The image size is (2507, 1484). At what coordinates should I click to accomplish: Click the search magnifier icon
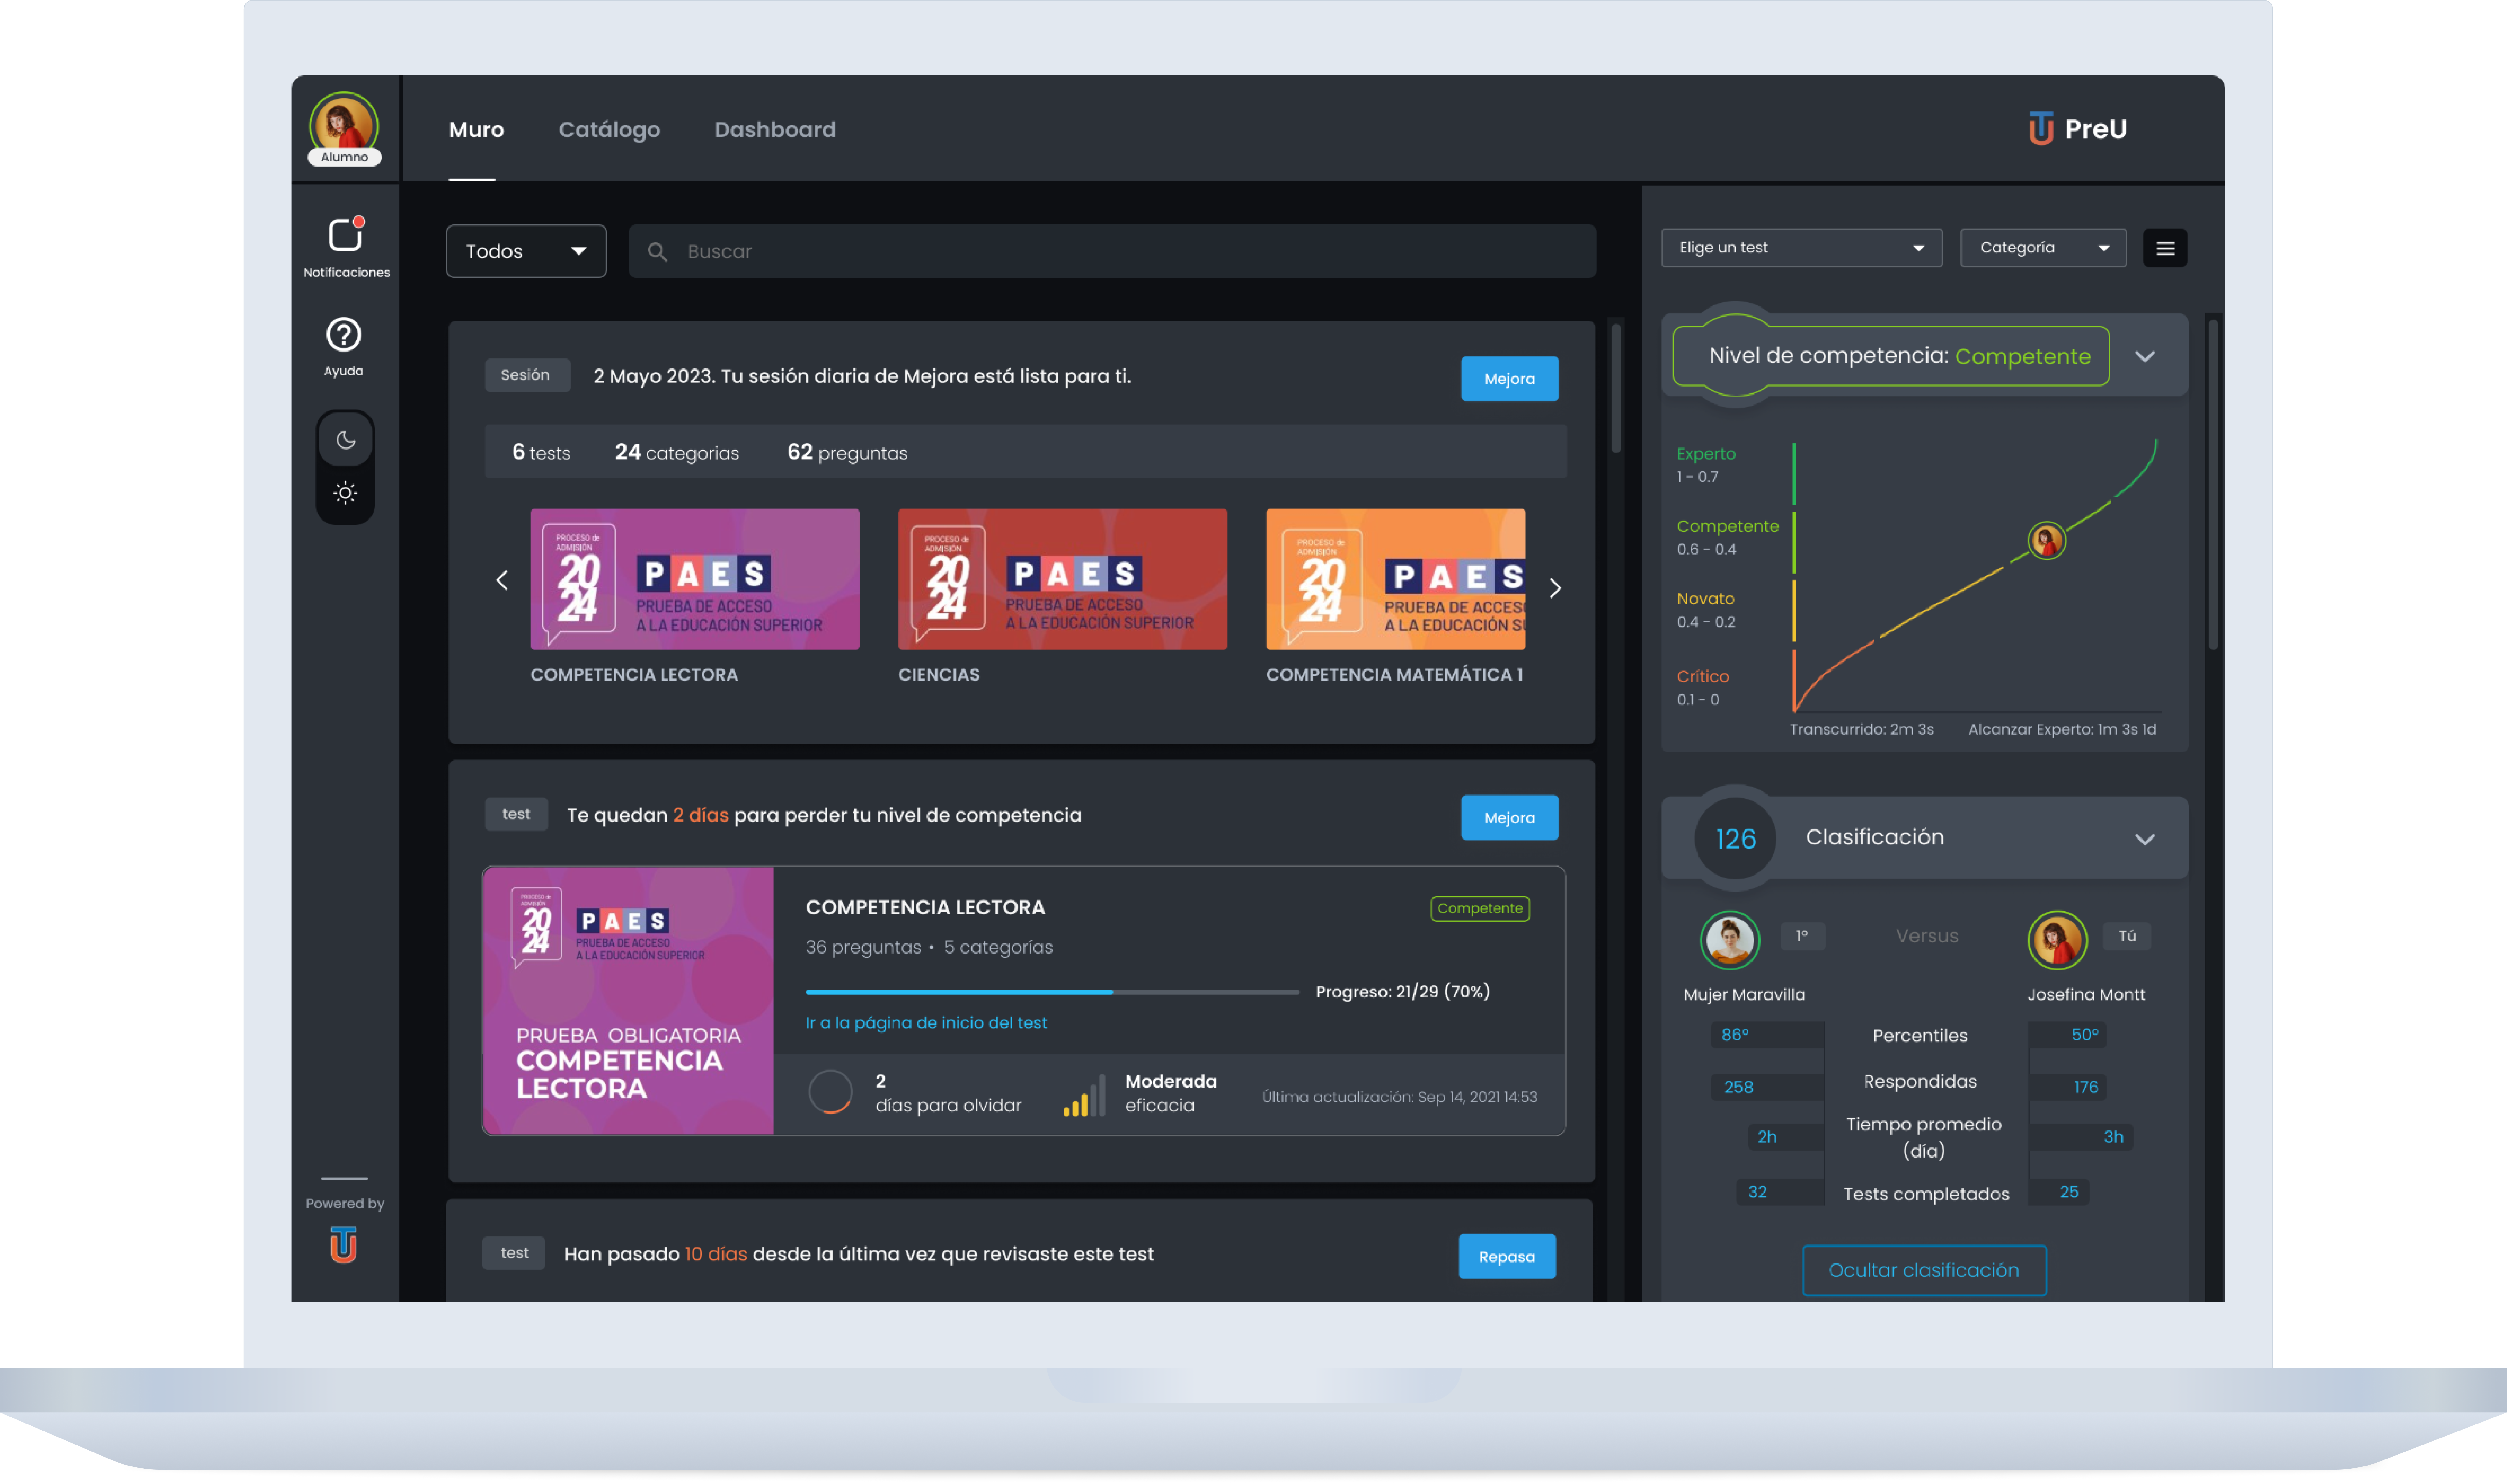click(x=657, y=252)
